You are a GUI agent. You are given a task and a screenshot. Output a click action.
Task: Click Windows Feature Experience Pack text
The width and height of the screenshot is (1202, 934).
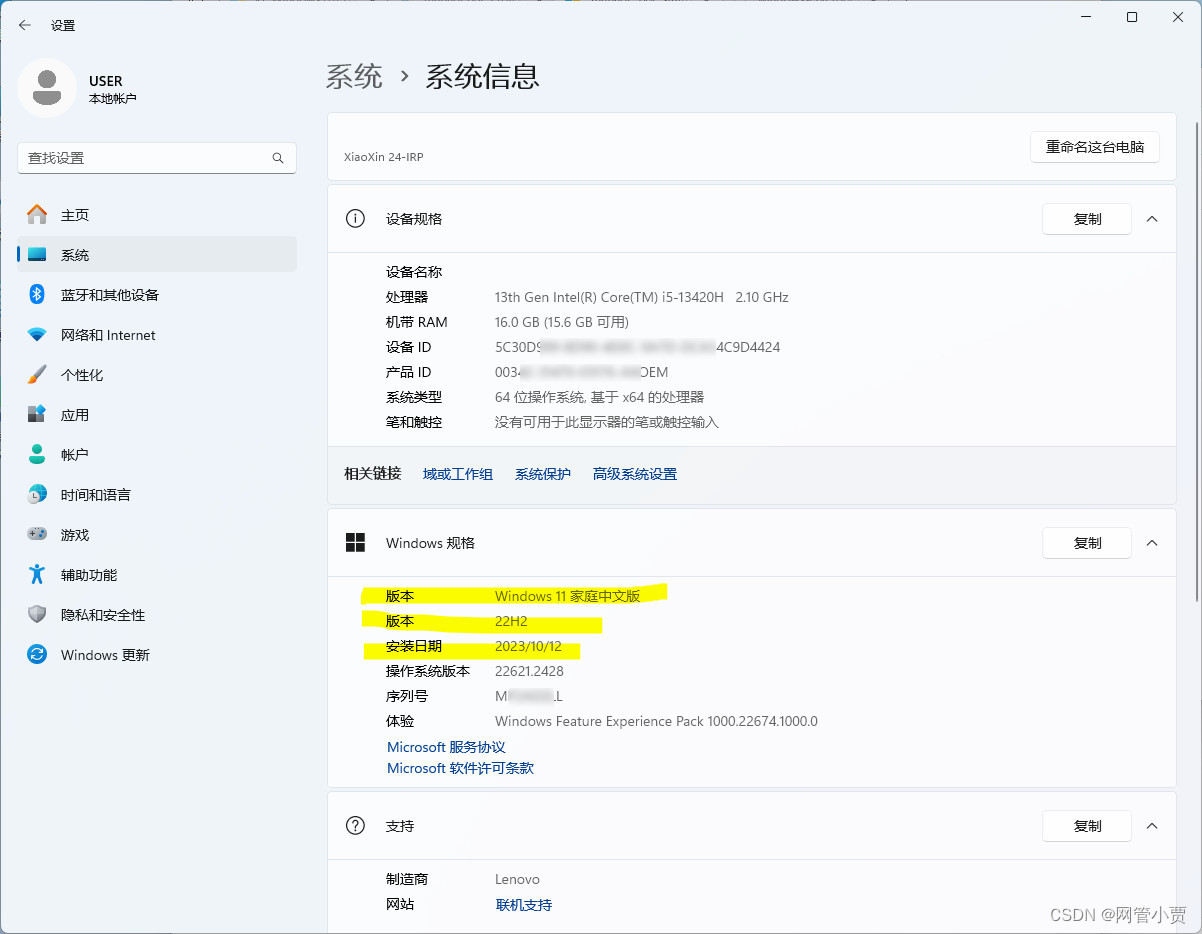(x=656, y=721)
